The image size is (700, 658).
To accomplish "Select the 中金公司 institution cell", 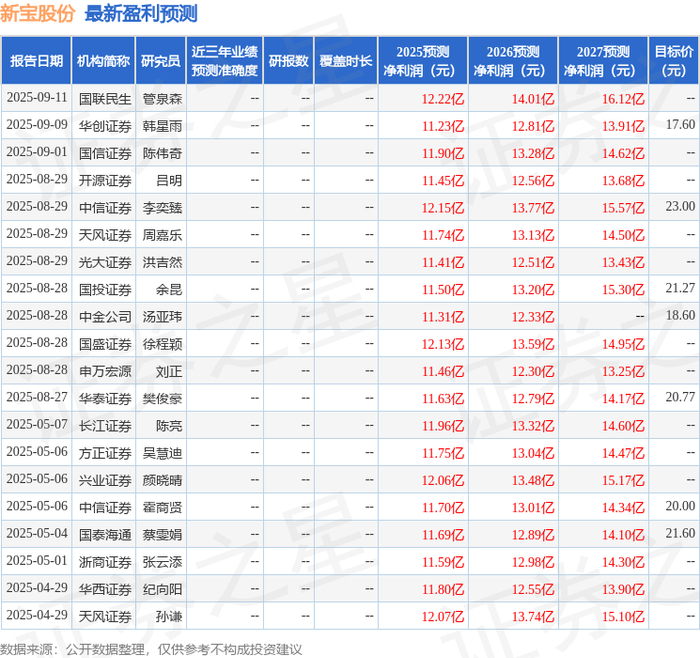I will 105,317.
